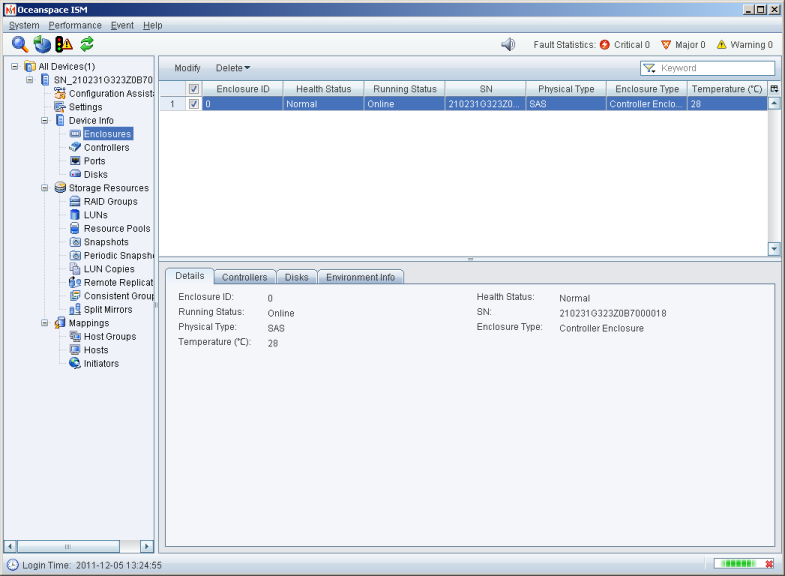Screen dimensions: 785x576
Task: Mute alarm sound via speaker icon
Action: (508, 45)
